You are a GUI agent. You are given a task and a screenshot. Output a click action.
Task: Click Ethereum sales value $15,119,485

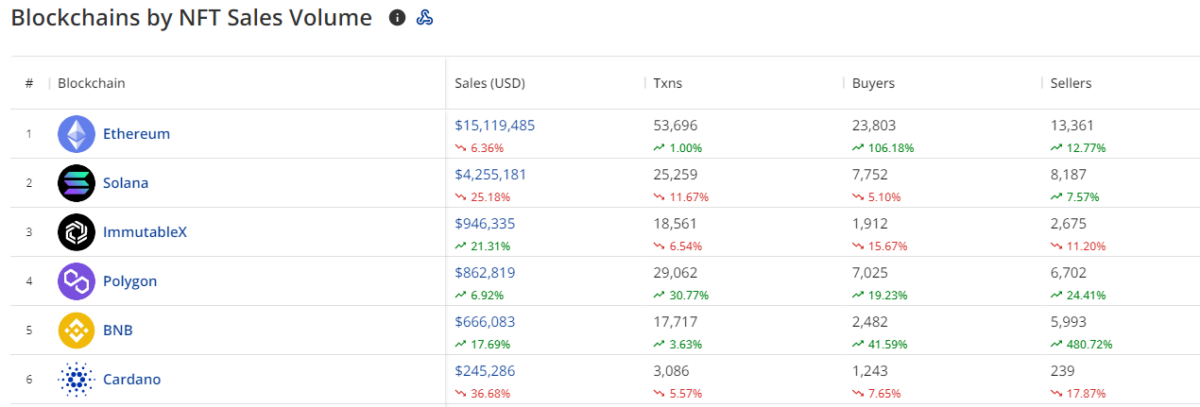495,126
